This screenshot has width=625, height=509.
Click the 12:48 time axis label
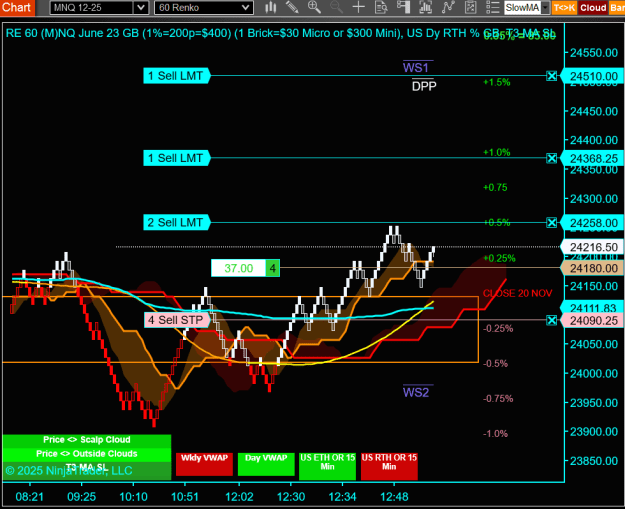tap(394, 497)
